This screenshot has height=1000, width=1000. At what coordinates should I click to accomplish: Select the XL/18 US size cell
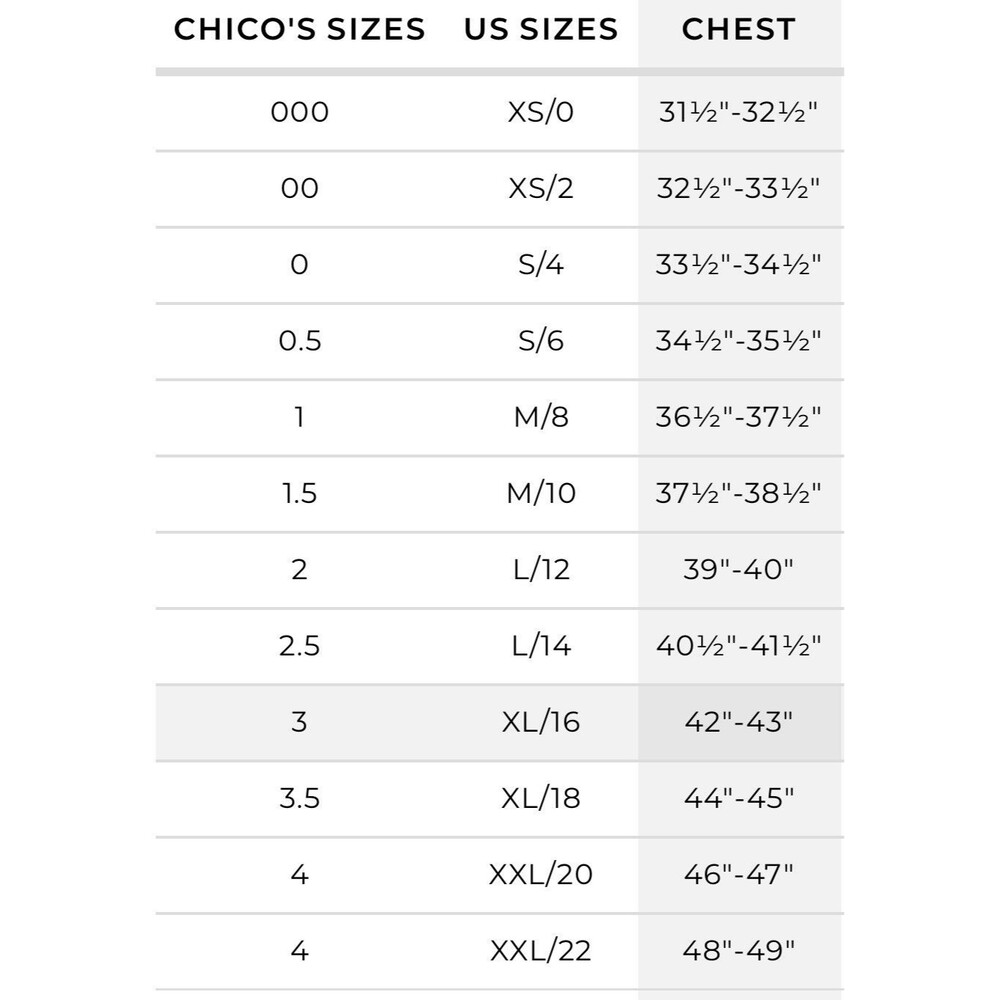click(x=541, y=798)
